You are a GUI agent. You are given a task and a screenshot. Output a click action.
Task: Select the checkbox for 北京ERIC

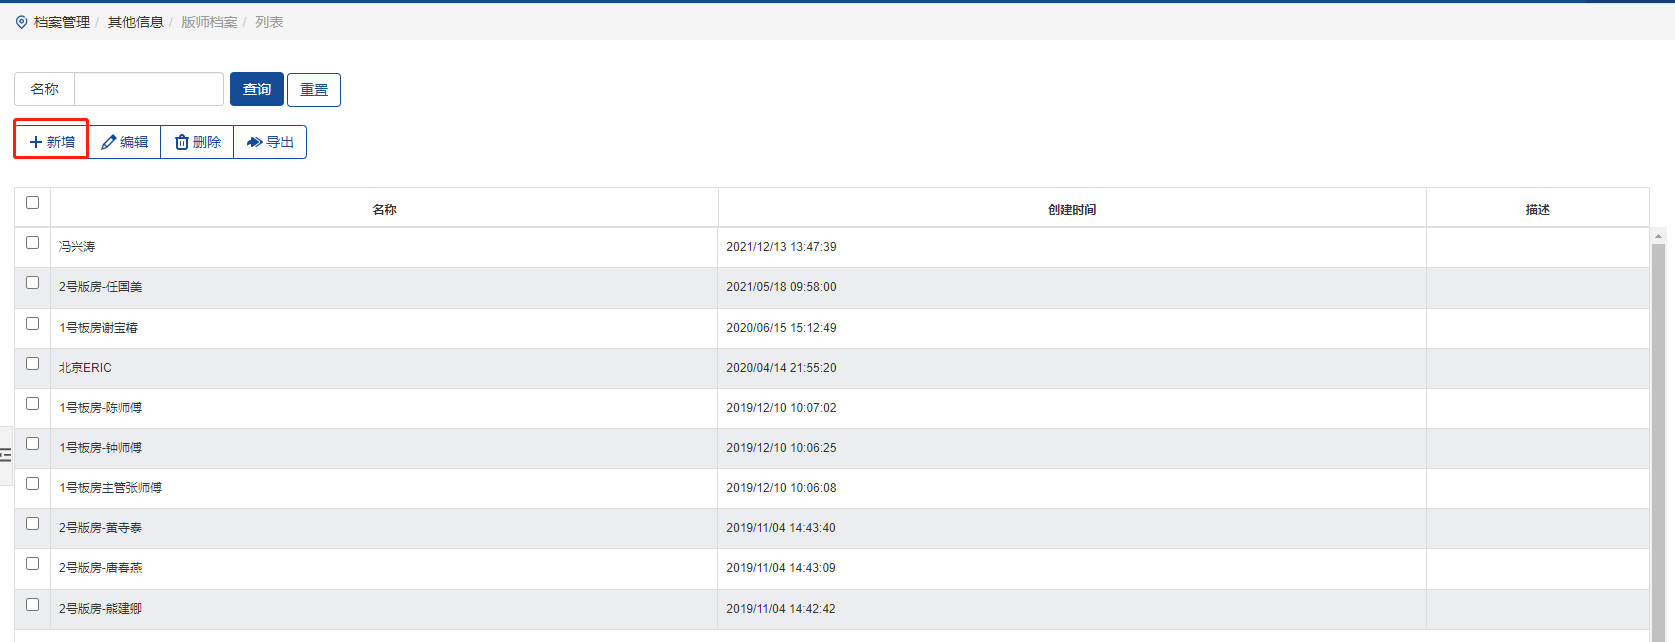[x=32, y=364]
